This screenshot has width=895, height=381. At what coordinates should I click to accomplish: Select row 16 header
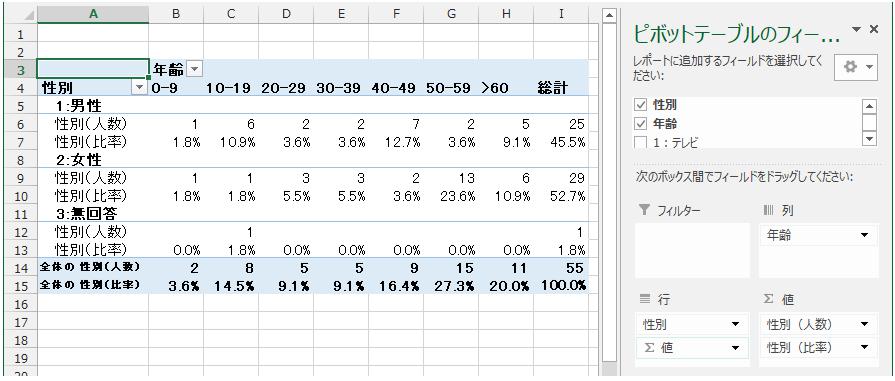[21, 303]
